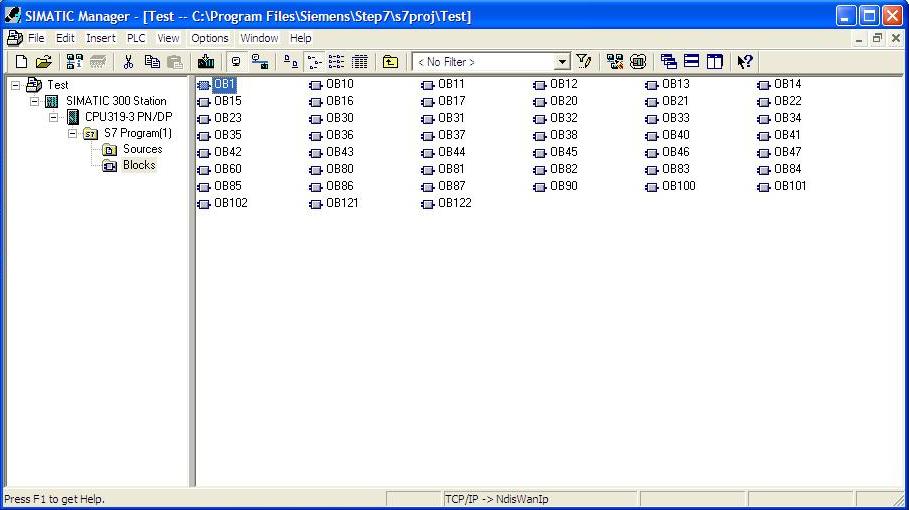Open the Options menu
This screenshot has width=909, height=510.
click(x=210, y=38)
